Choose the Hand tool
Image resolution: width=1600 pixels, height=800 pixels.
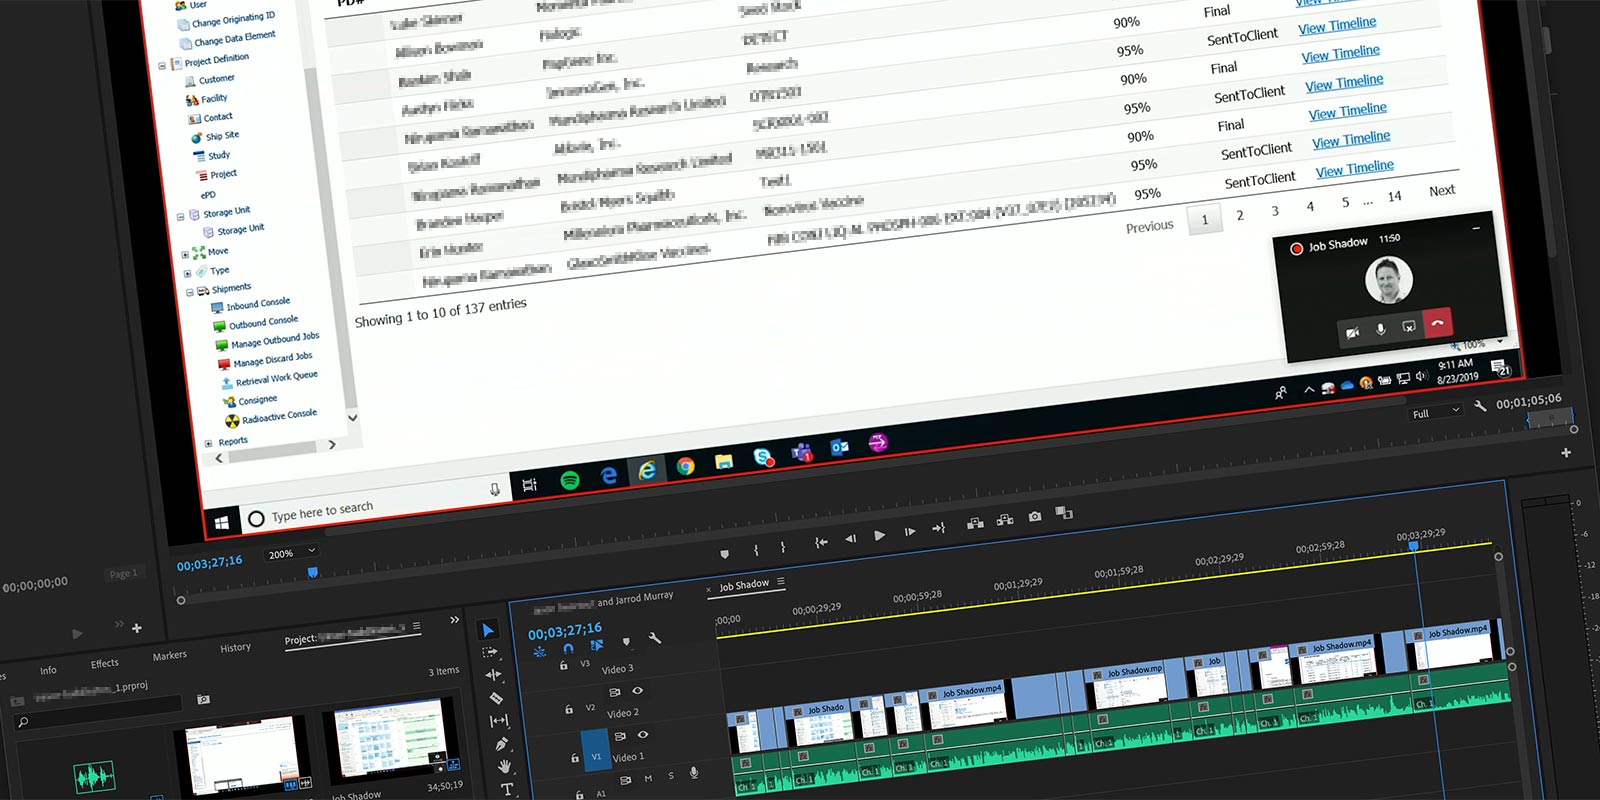click(505, 767)
